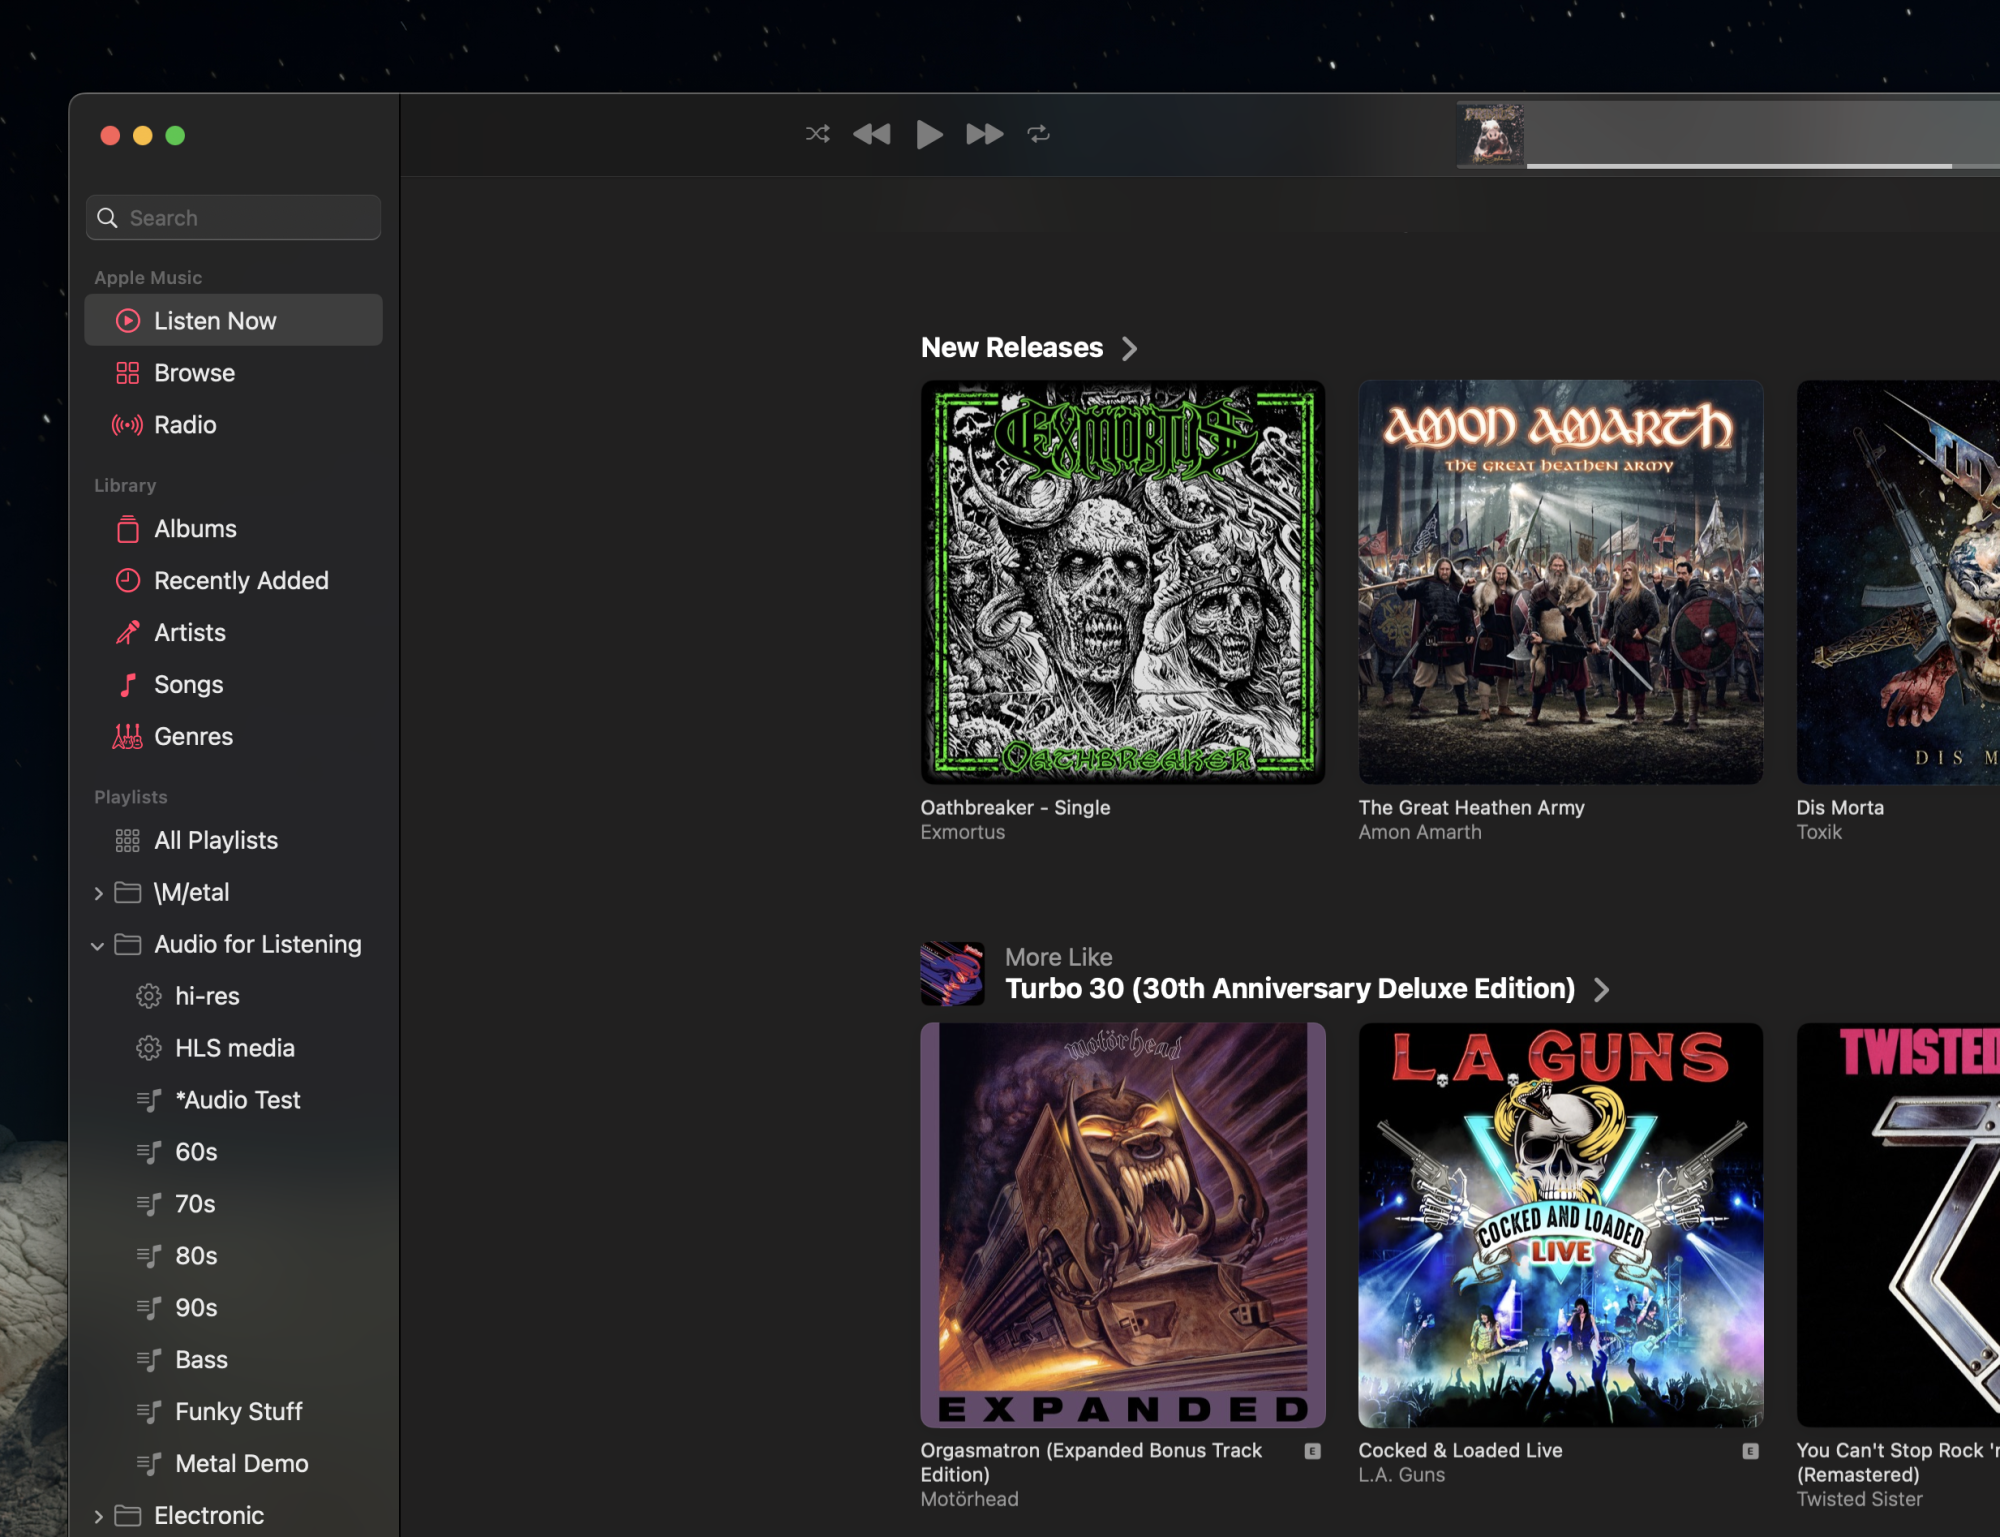Click the Radio broadcast icon
Screen dimensions: 2000x1537
pos(128,425)
